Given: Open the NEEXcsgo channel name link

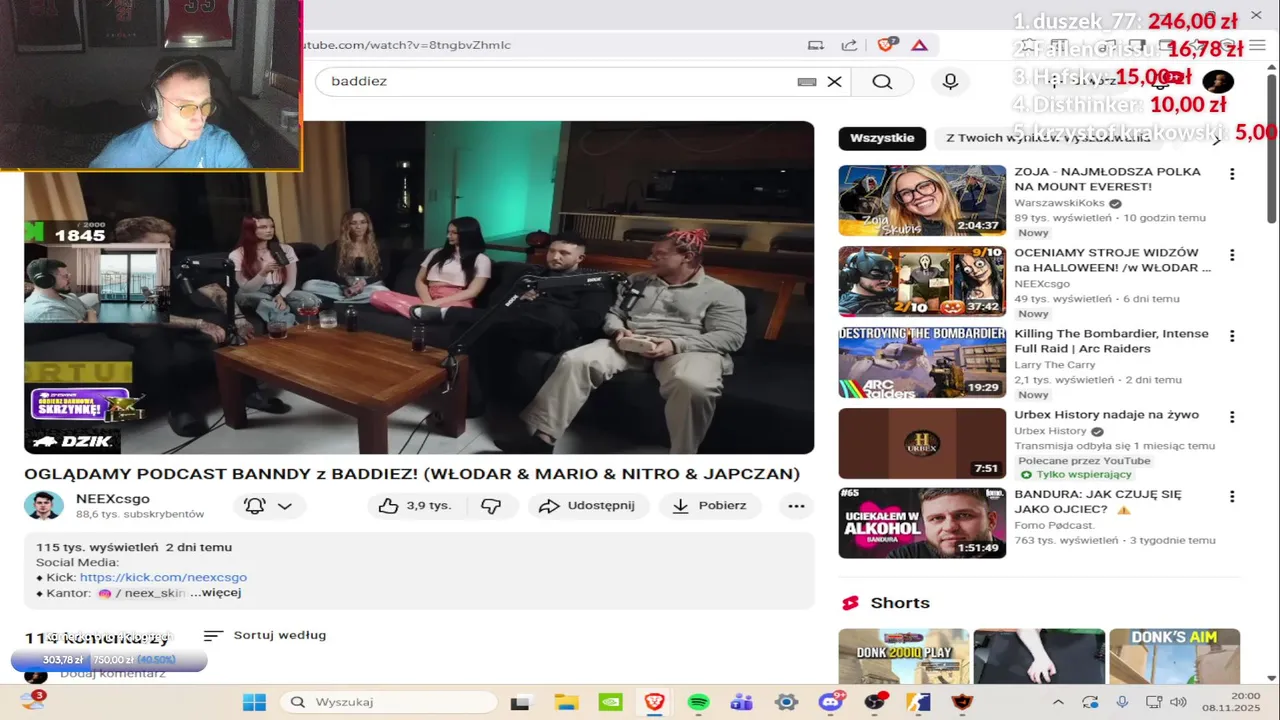Looking at the screenshot, I should point(113,499).
